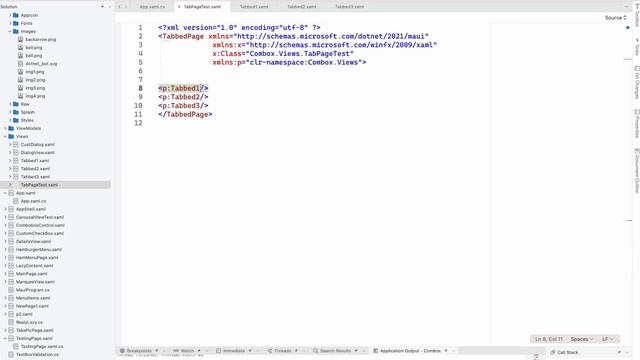
Task: Open the Search Results pad
Action: [x=335, y=351]
